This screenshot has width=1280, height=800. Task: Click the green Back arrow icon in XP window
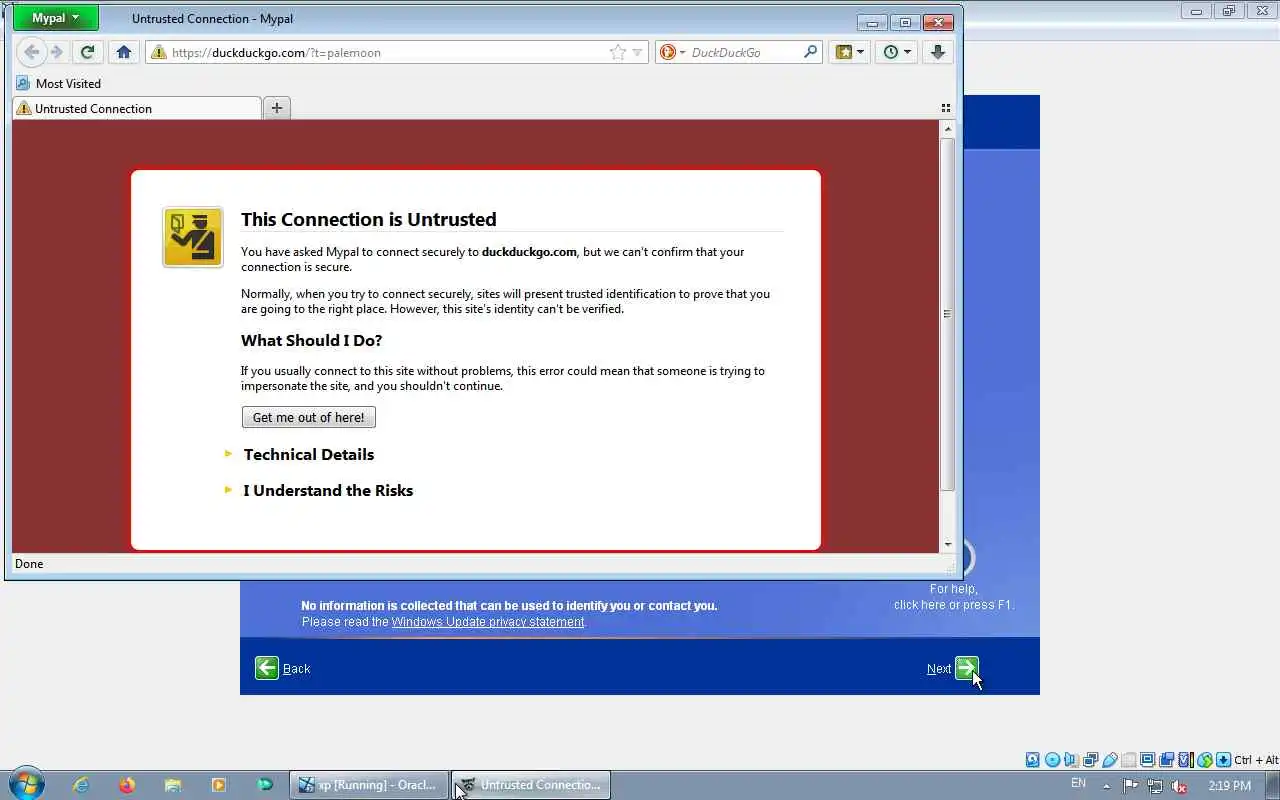[267, 668]
